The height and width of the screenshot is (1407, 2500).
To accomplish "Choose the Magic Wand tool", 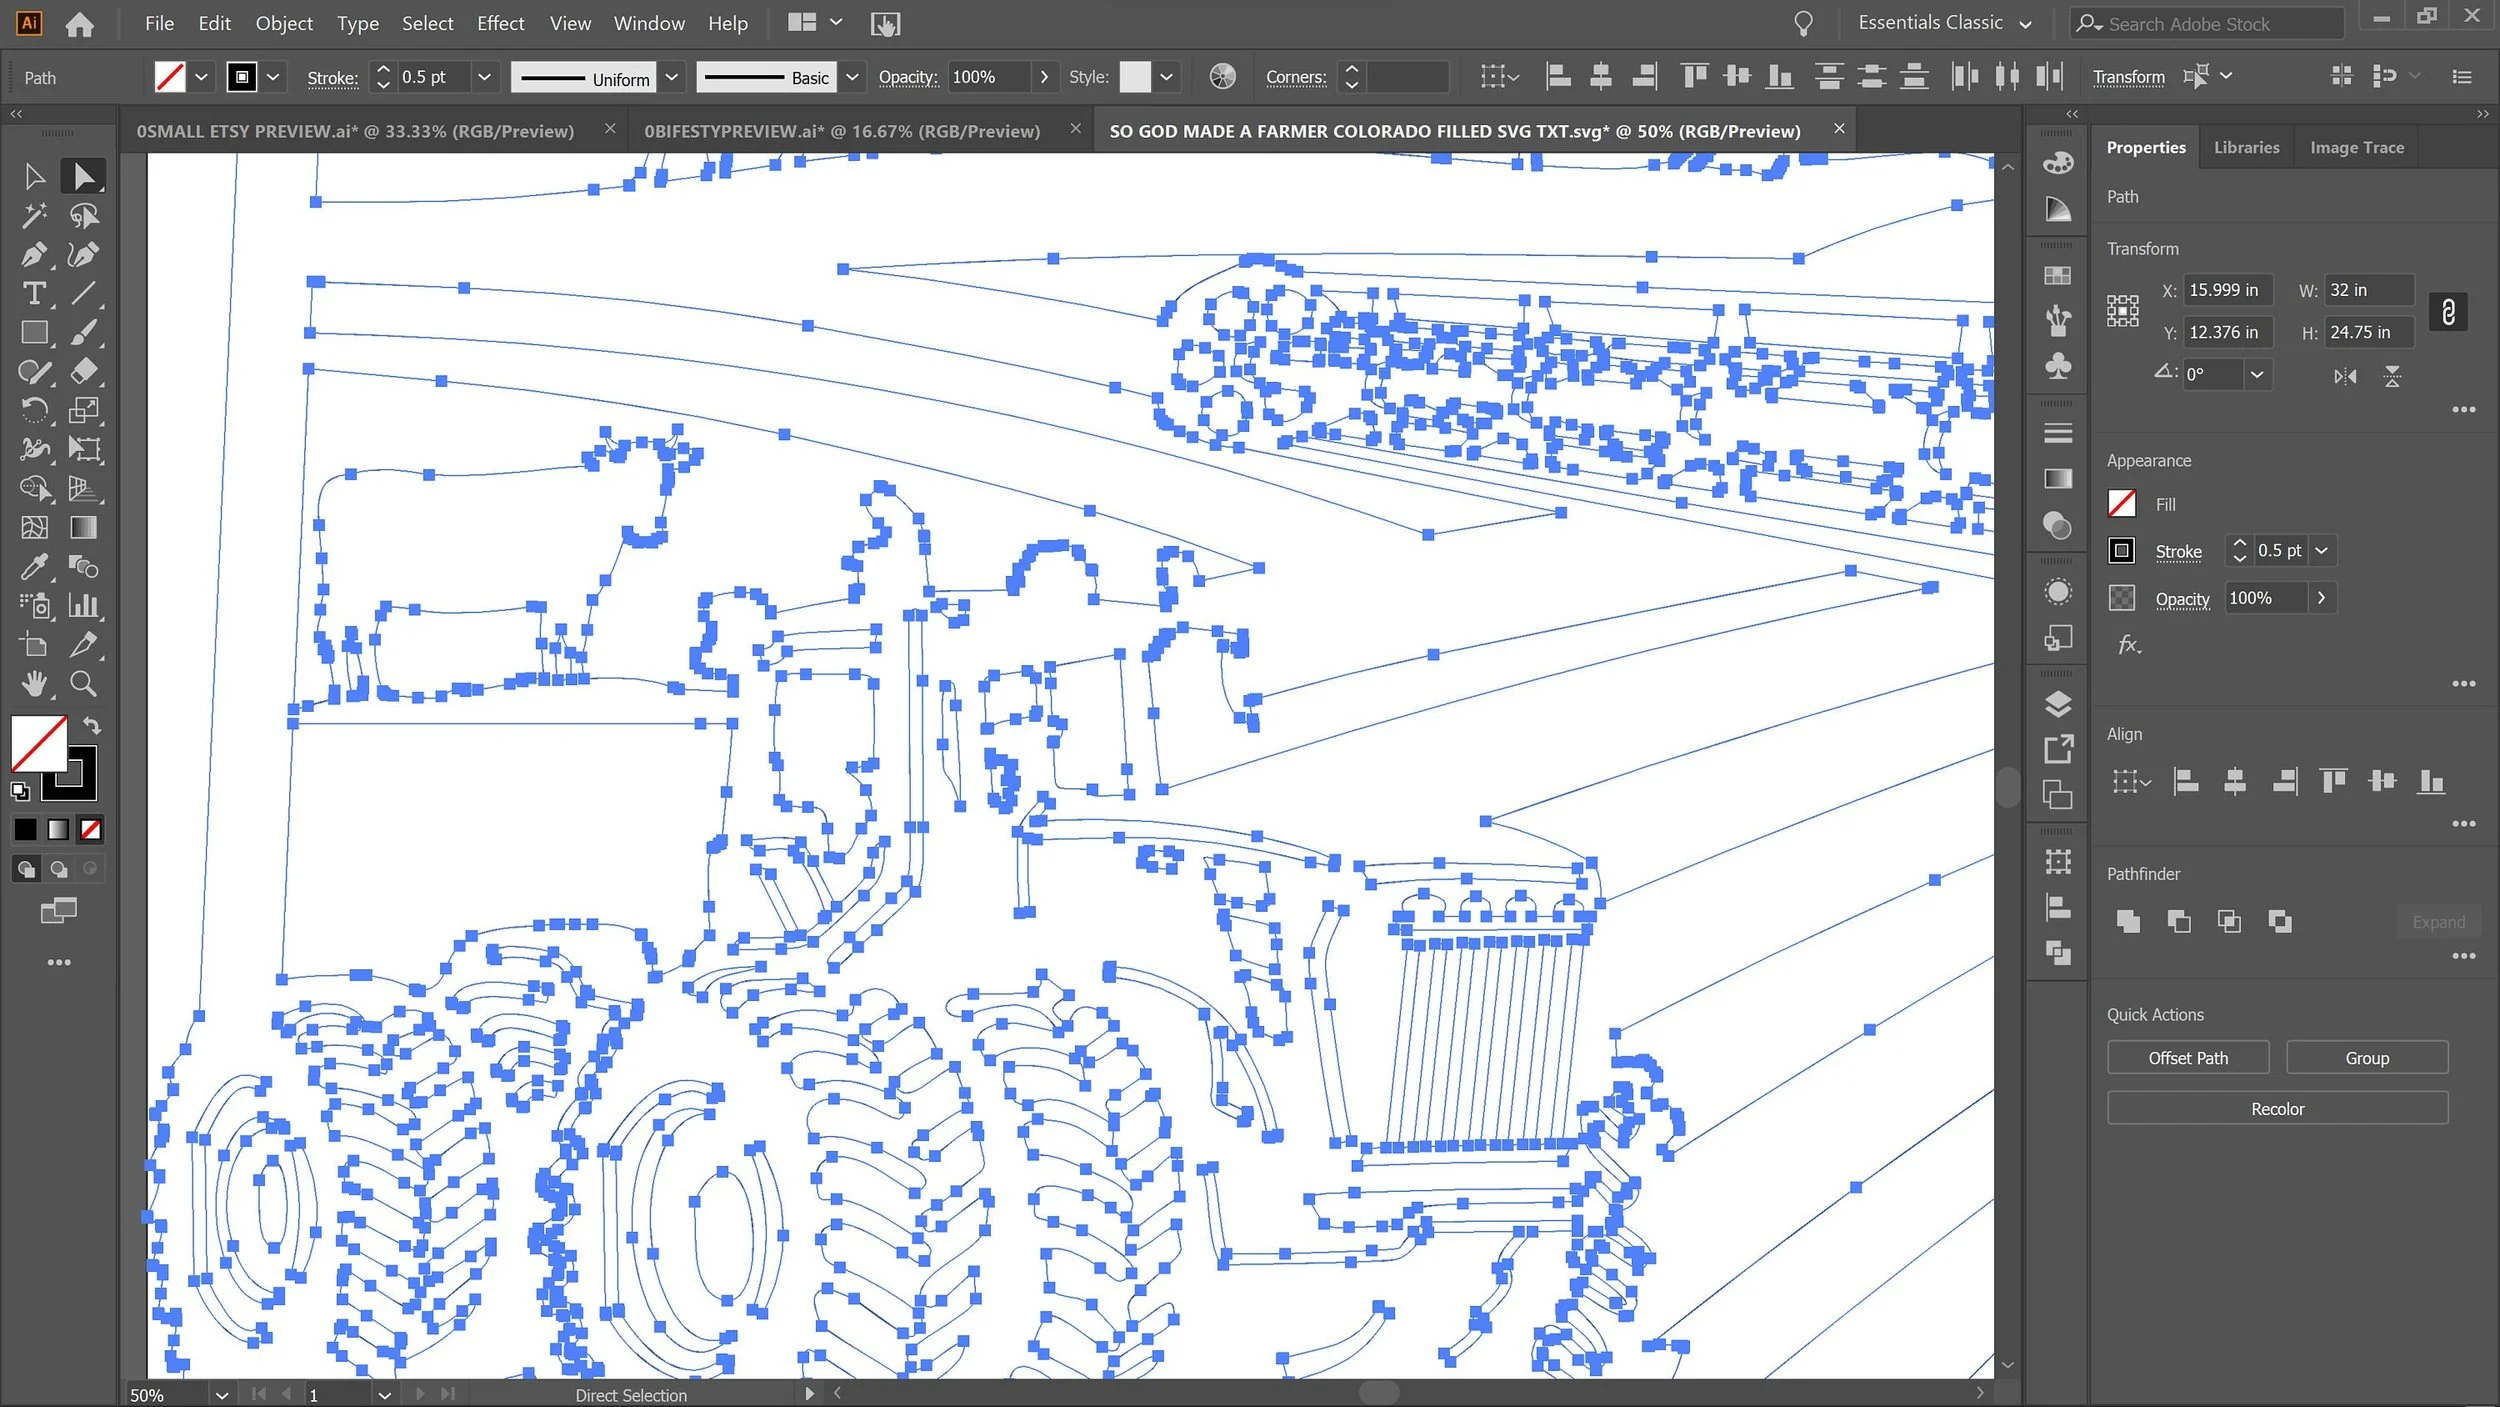I will coord(33,216).
